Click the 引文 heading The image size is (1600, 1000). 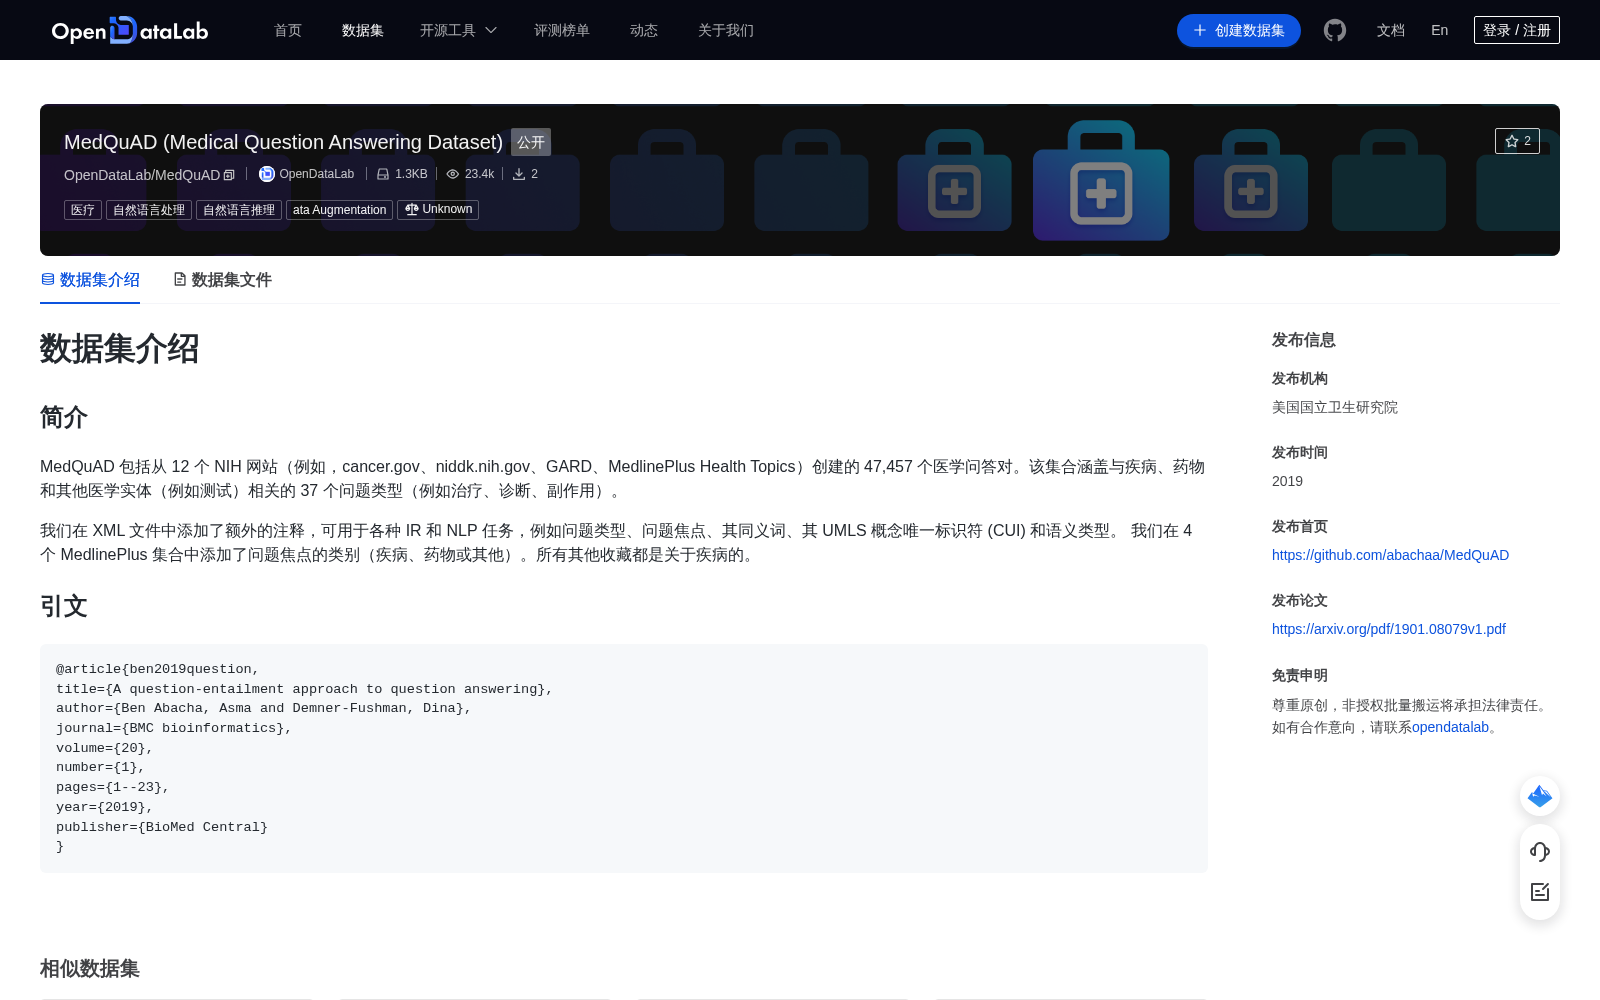[x=64, y=606]
